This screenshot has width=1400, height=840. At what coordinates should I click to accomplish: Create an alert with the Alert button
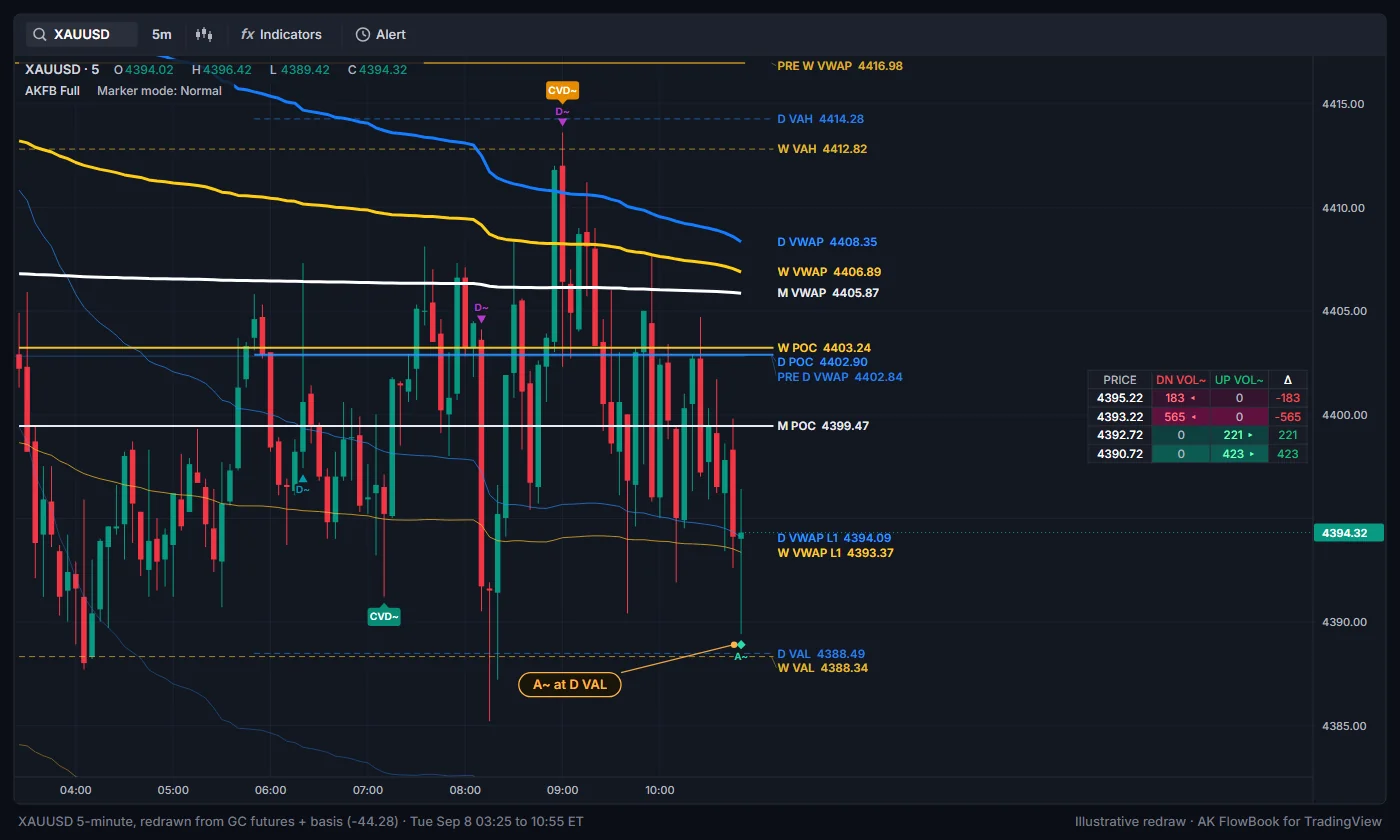click(381, 34)
